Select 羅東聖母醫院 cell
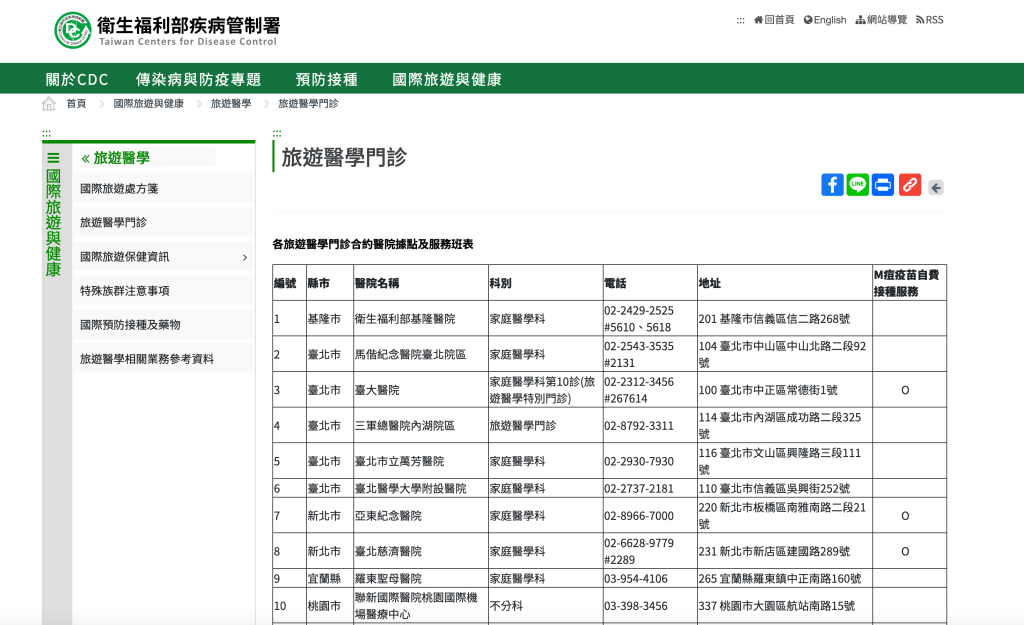 point(421,579)
